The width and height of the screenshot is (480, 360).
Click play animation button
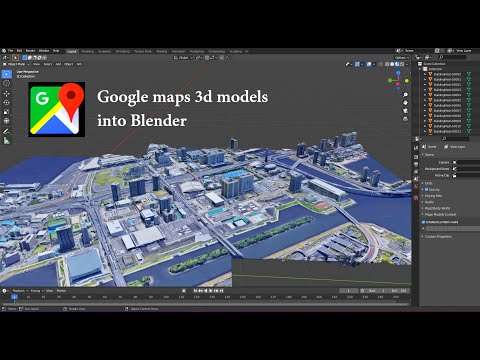tap(211, 291)
